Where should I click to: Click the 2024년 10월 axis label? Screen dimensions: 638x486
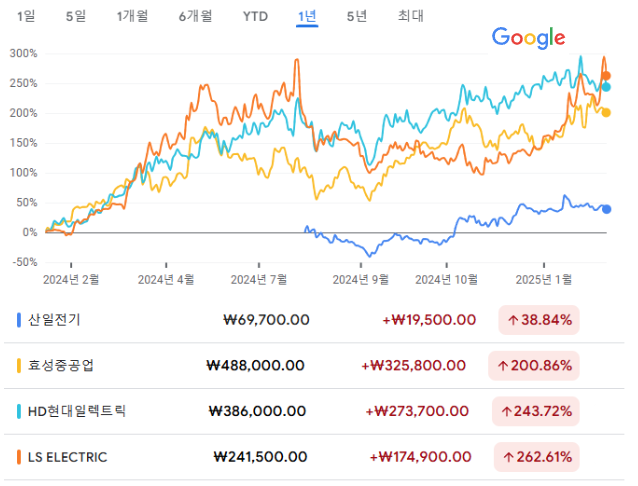446,280
